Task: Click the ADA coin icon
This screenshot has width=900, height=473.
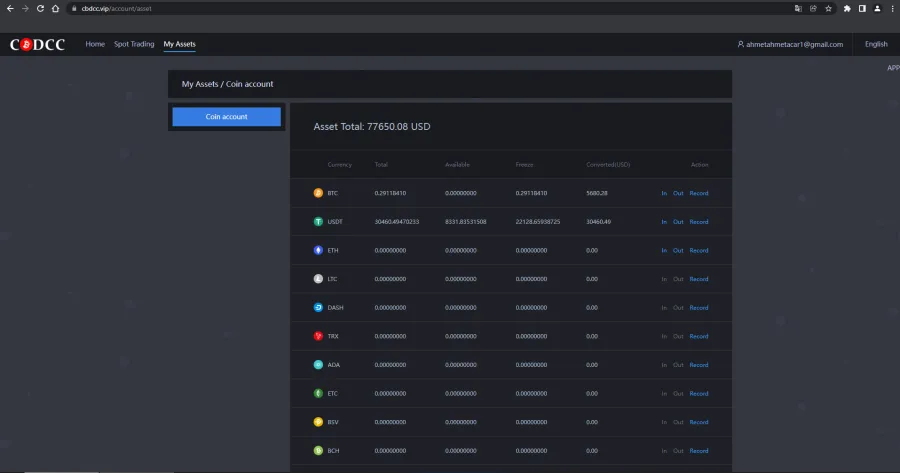Action: (318, 365)
